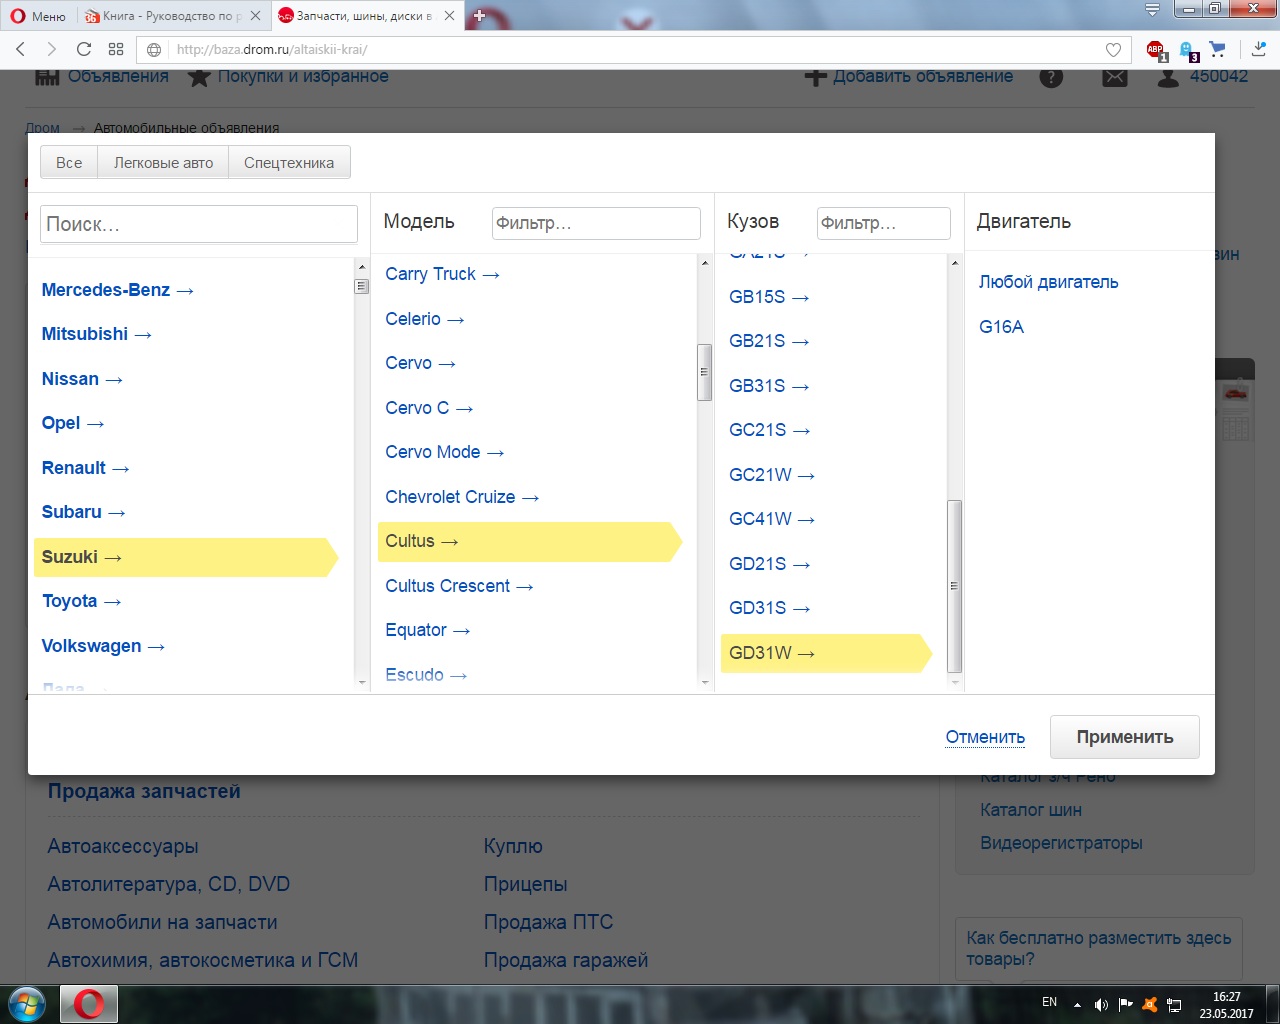The width and height of the screenshot is (1280, 1024).
Task: Choose the G16A engine
Action: [x=1001, y=327]
